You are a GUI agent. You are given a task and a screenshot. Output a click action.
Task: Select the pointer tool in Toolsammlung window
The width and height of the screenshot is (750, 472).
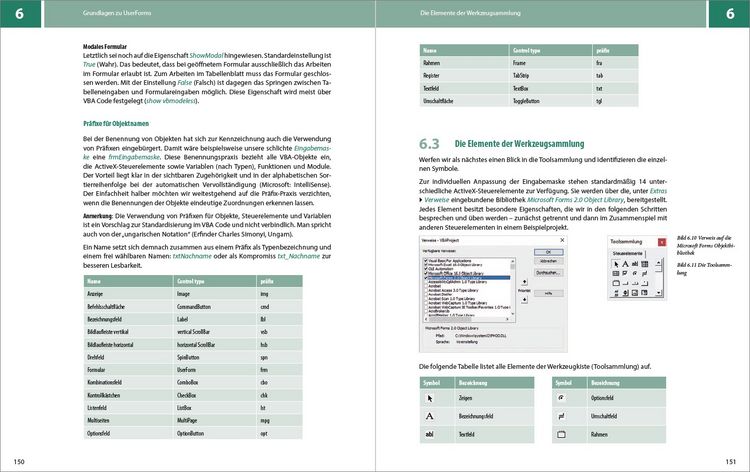pyautogui.click(x=616, y=264)
